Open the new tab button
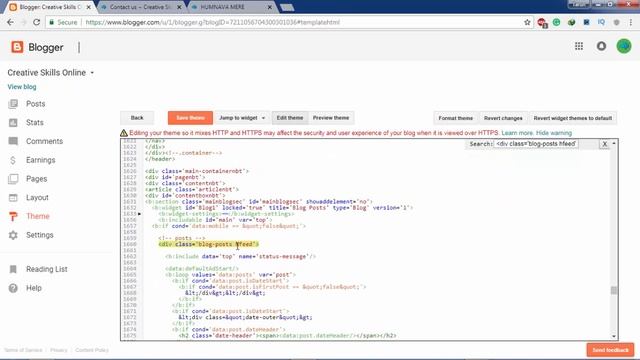 [287, 7]
